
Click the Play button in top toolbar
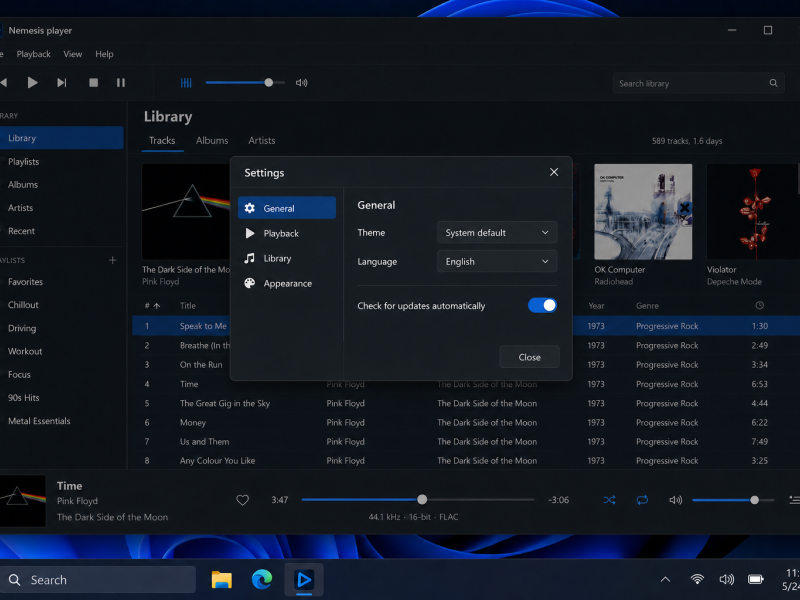point(32,83)
